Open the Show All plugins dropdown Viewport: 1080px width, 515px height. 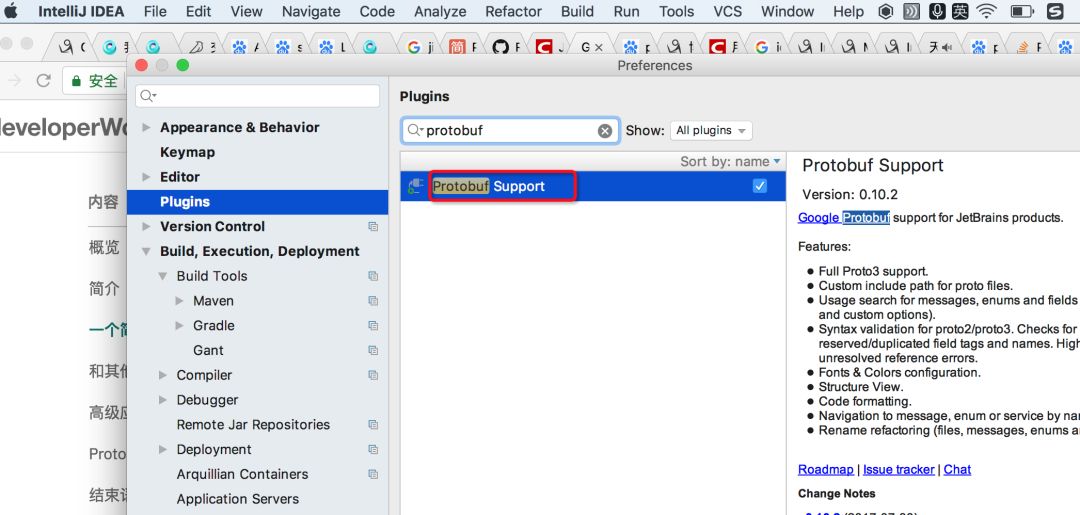[x=711, y=131]
